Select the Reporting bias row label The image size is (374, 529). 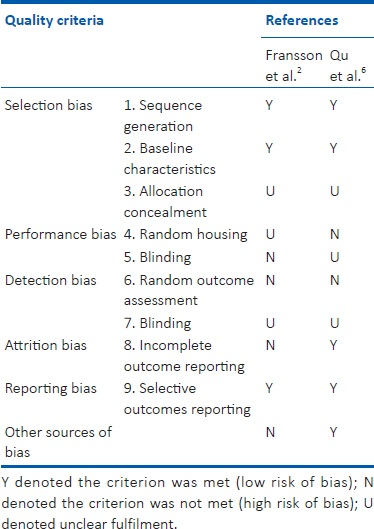pos(51,388)
